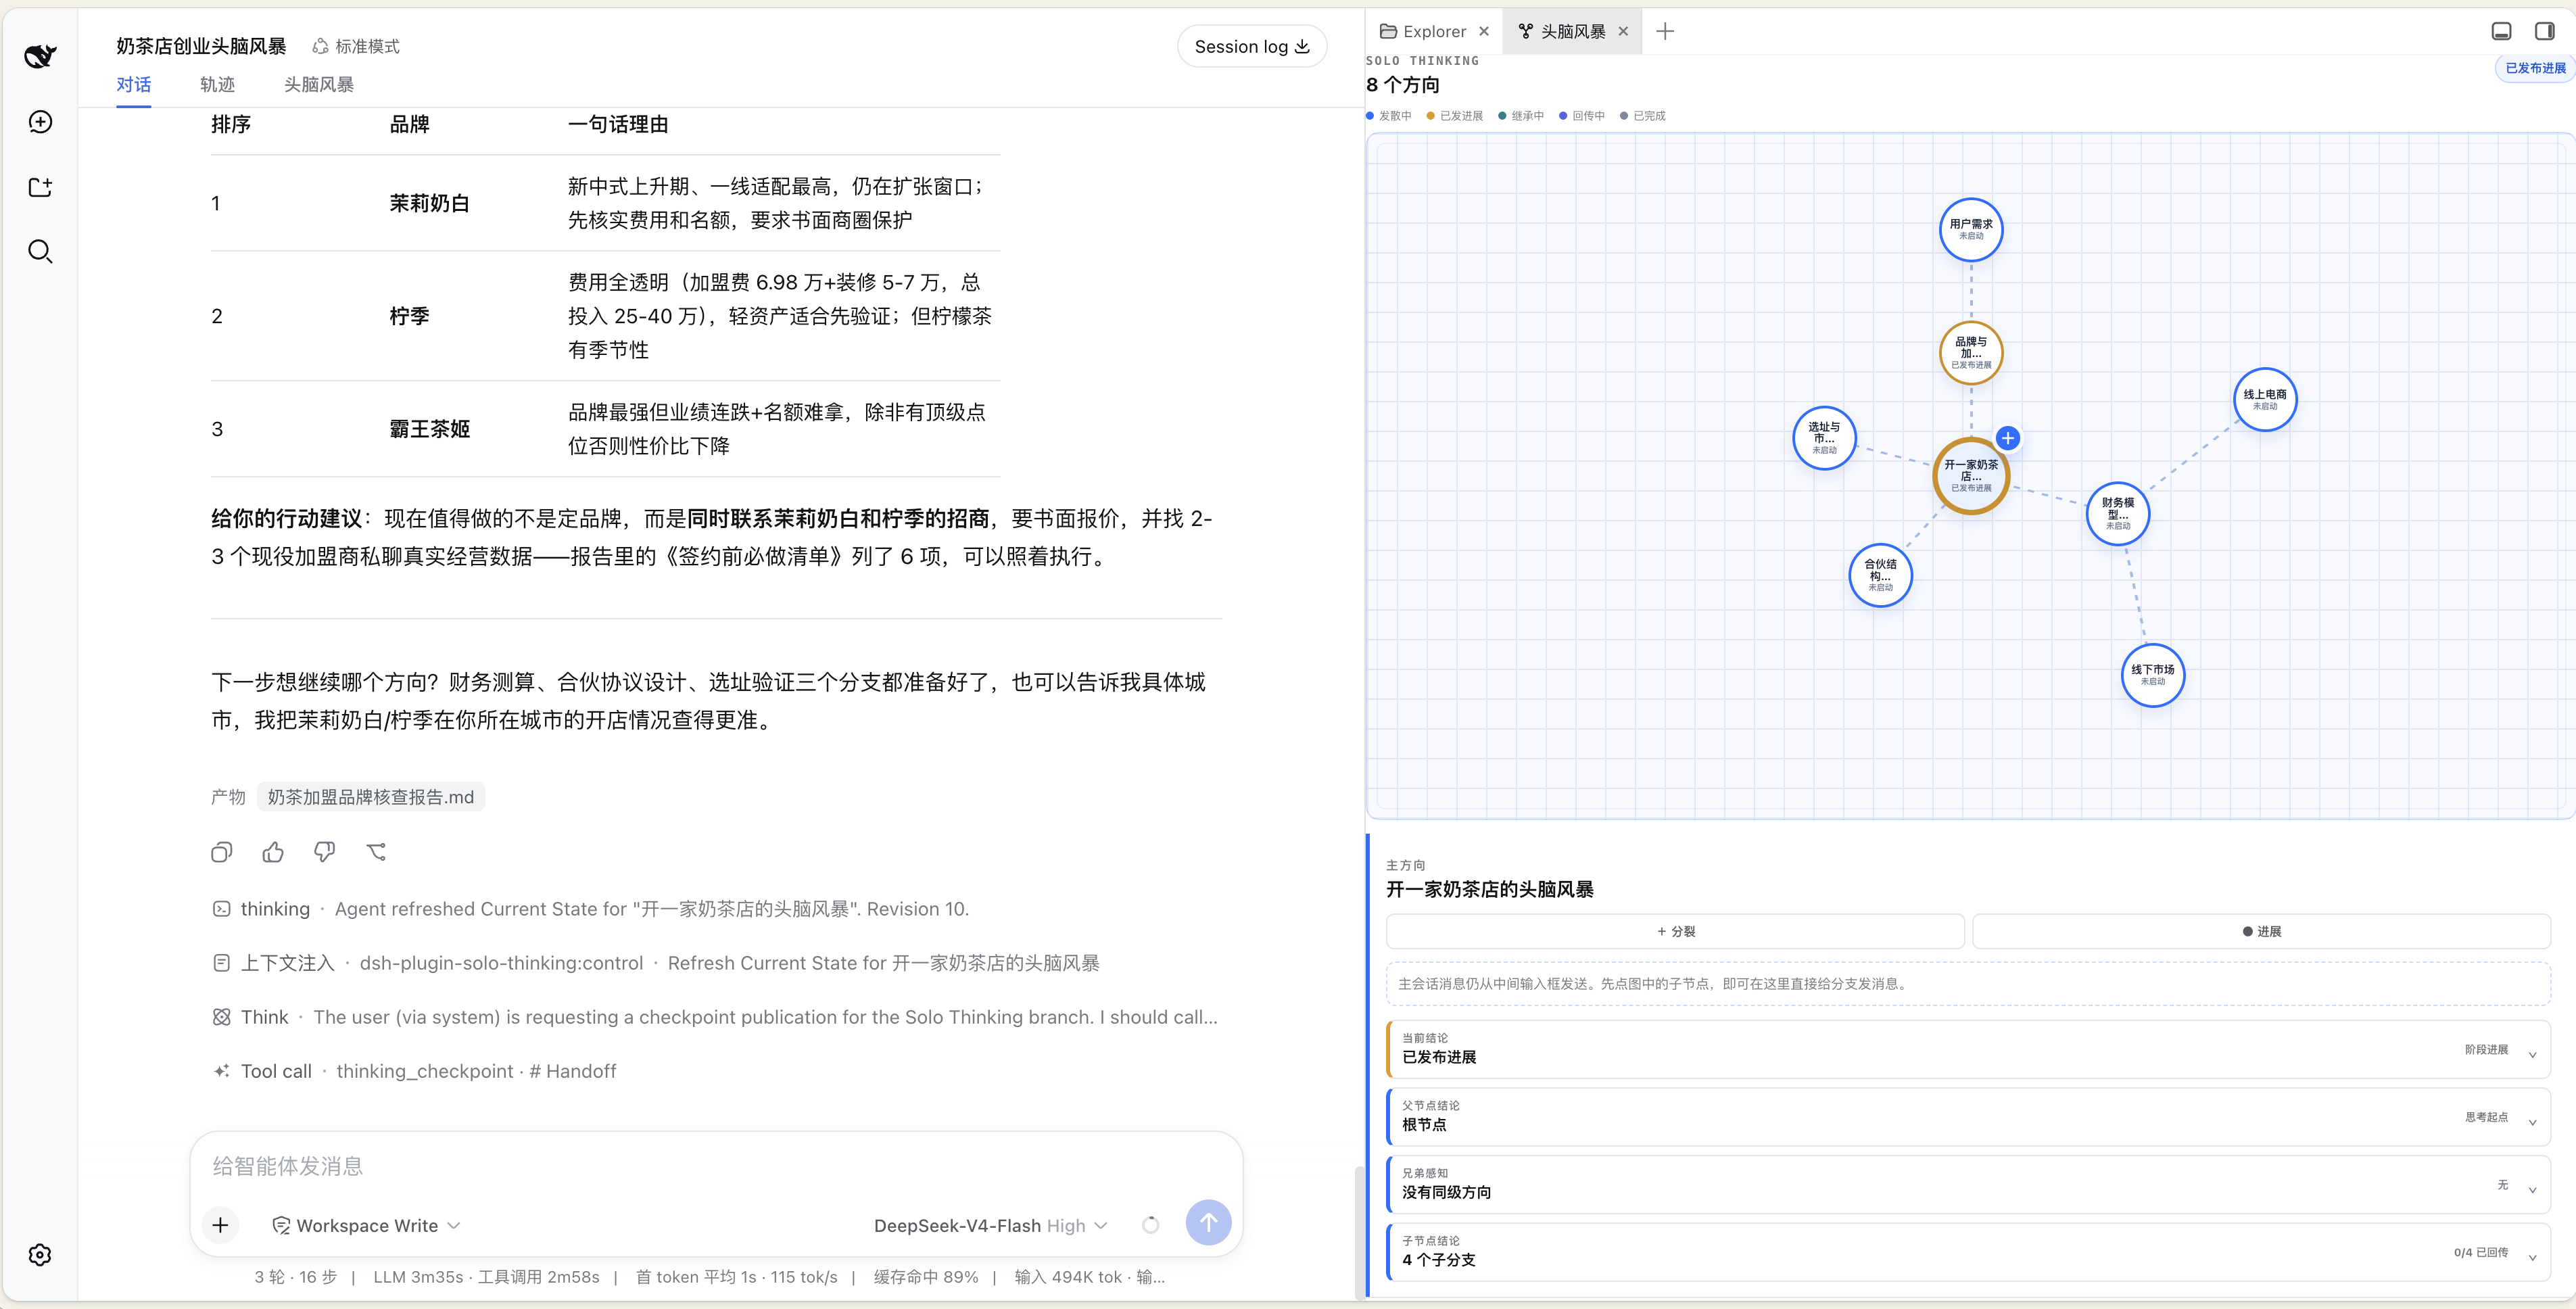Click the 回传中 legend dot
Screen dimensions: 2576x1309
(1563, 116)
